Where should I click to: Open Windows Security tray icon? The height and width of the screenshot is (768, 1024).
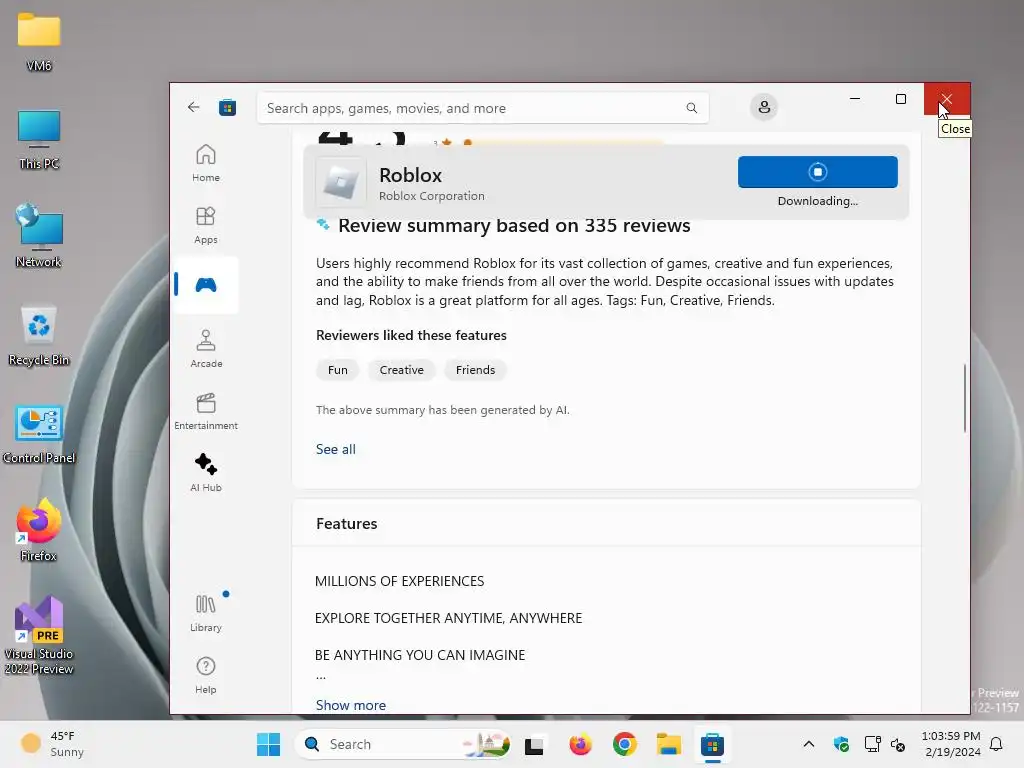point(841,744)
